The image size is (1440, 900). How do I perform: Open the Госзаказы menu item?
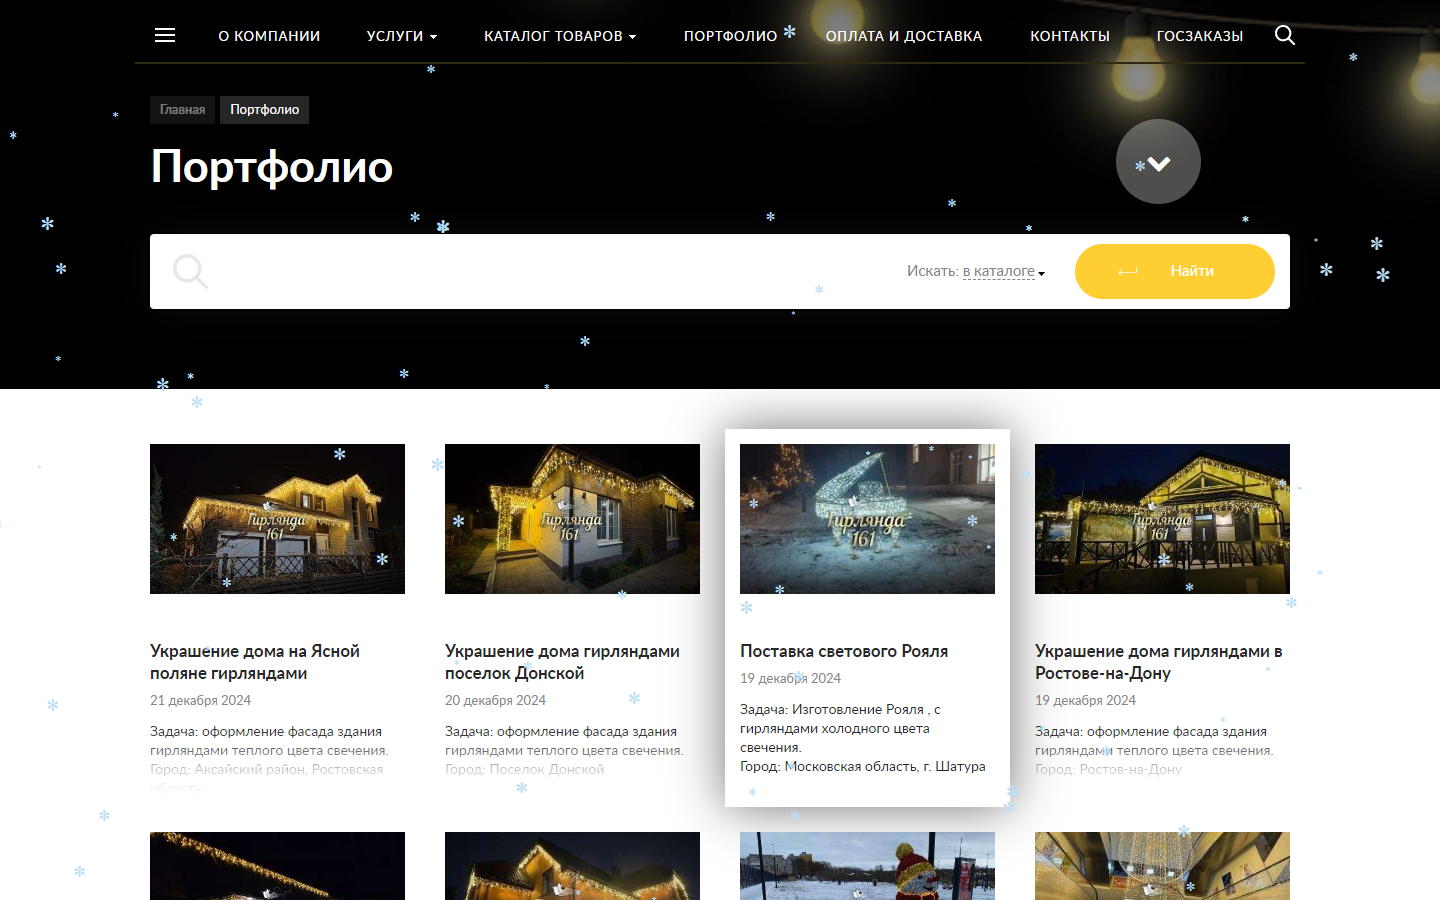[x=1199, y=36]
